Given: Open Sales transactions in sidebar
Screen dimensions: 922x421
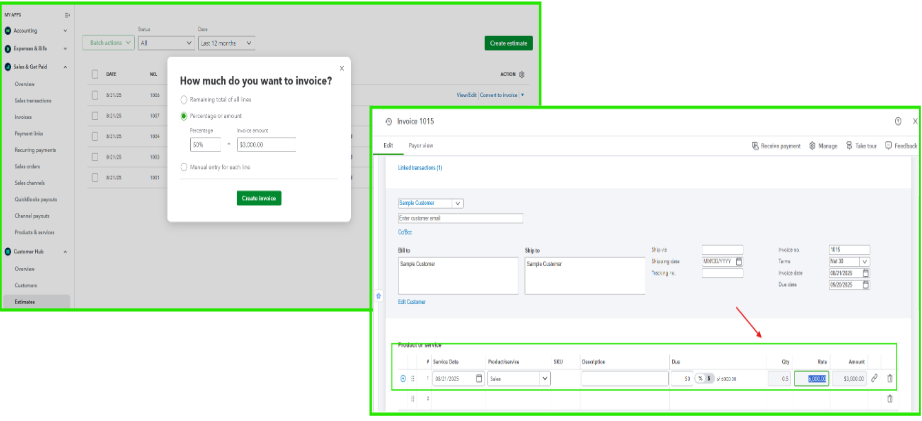Looking at the screenshot, I should click(x=33, y=101).
